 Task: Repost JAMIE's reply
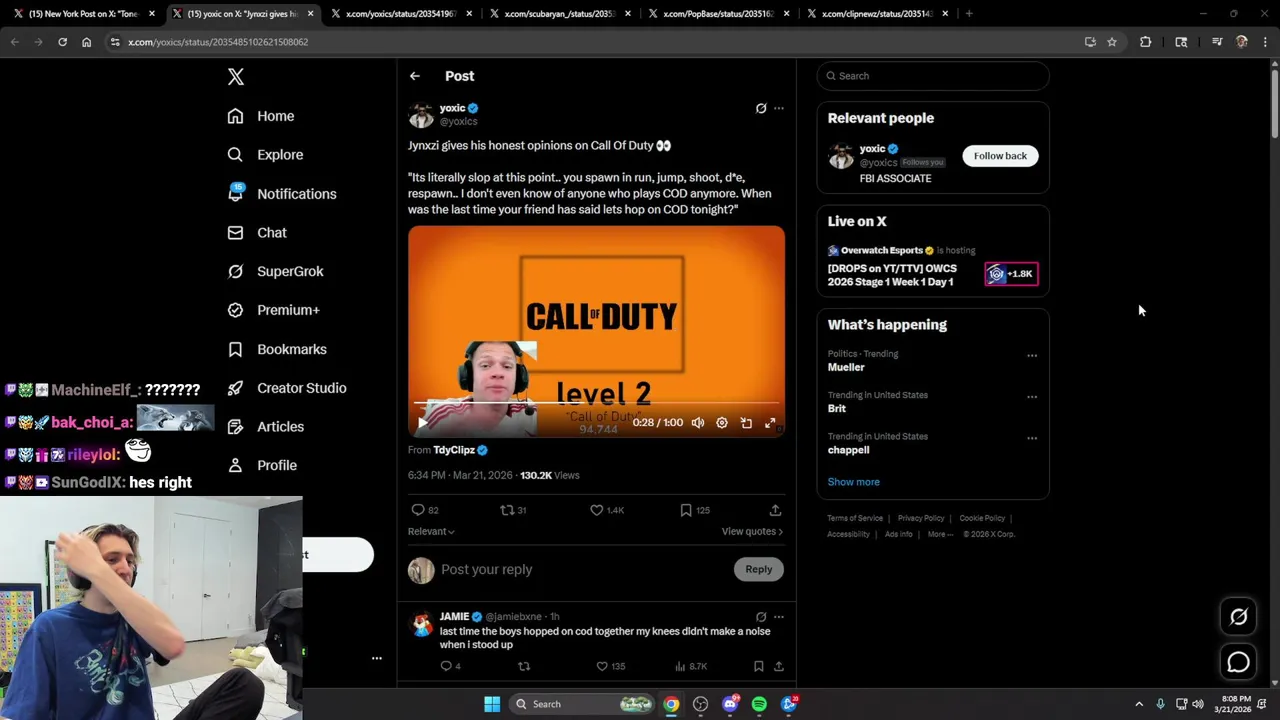coord(524,666)
